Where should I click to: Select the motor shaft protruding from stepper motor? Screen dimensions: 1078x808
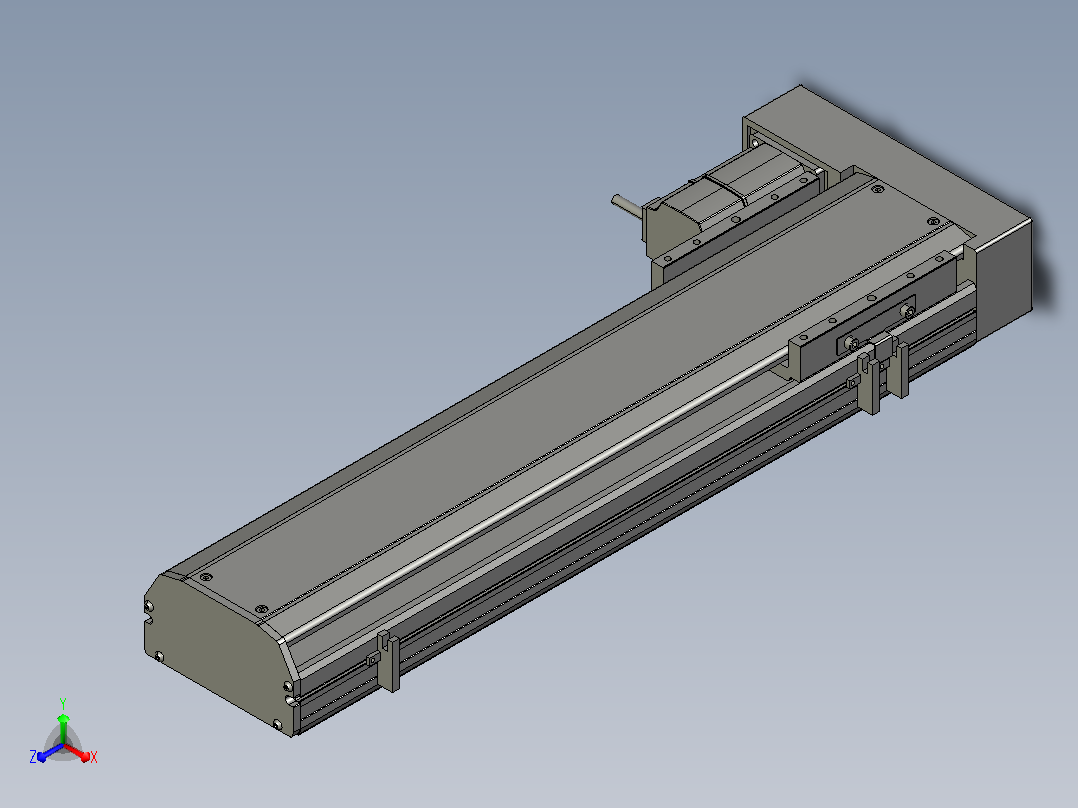627,204
